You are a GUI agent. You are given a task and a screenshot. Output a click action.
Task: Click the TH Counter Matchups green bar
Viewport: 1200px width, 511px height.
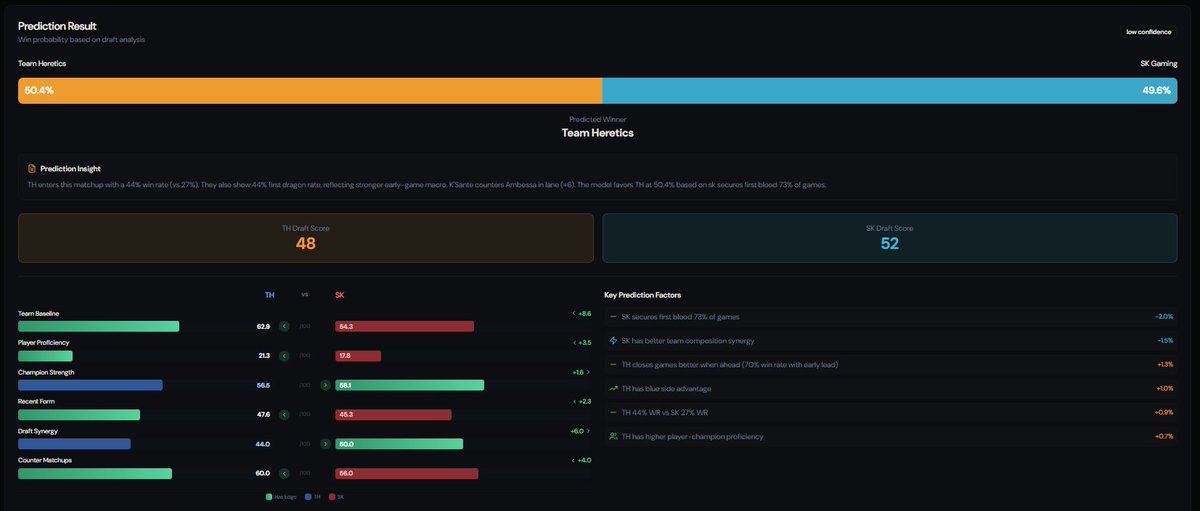click(95, 474)
